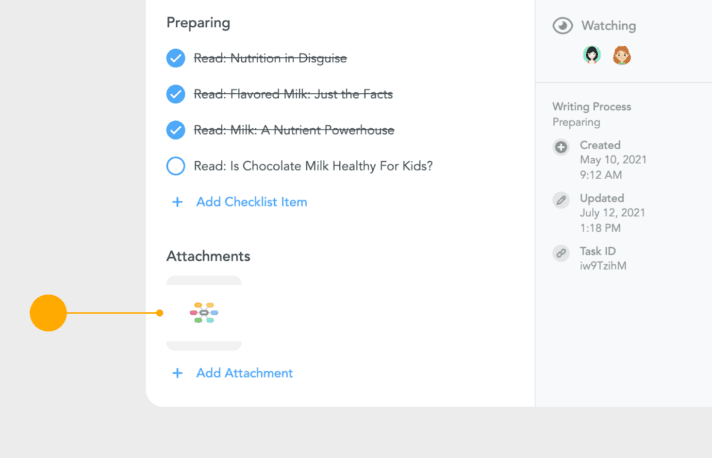
Task: Click the Writing Process breadcrumb label
Action: pos(592,107)
